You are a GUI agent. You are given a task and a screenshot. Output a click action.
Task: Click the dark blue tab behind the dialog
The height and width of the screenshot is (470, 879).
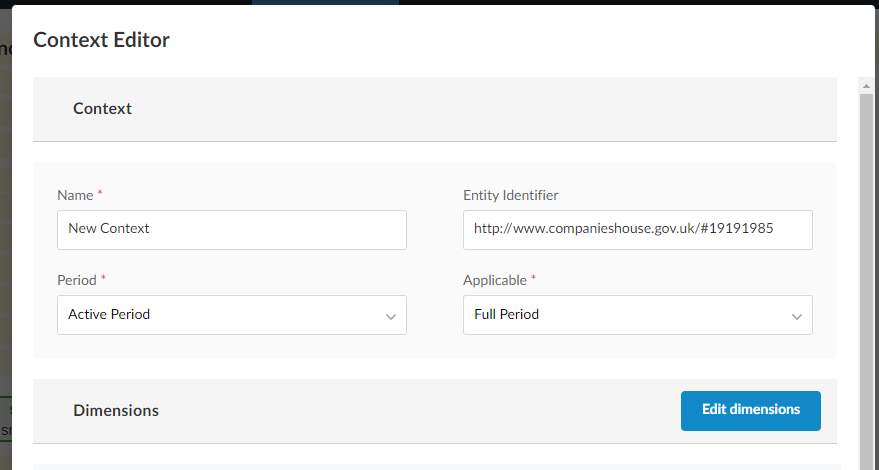(x=325, y=2)
